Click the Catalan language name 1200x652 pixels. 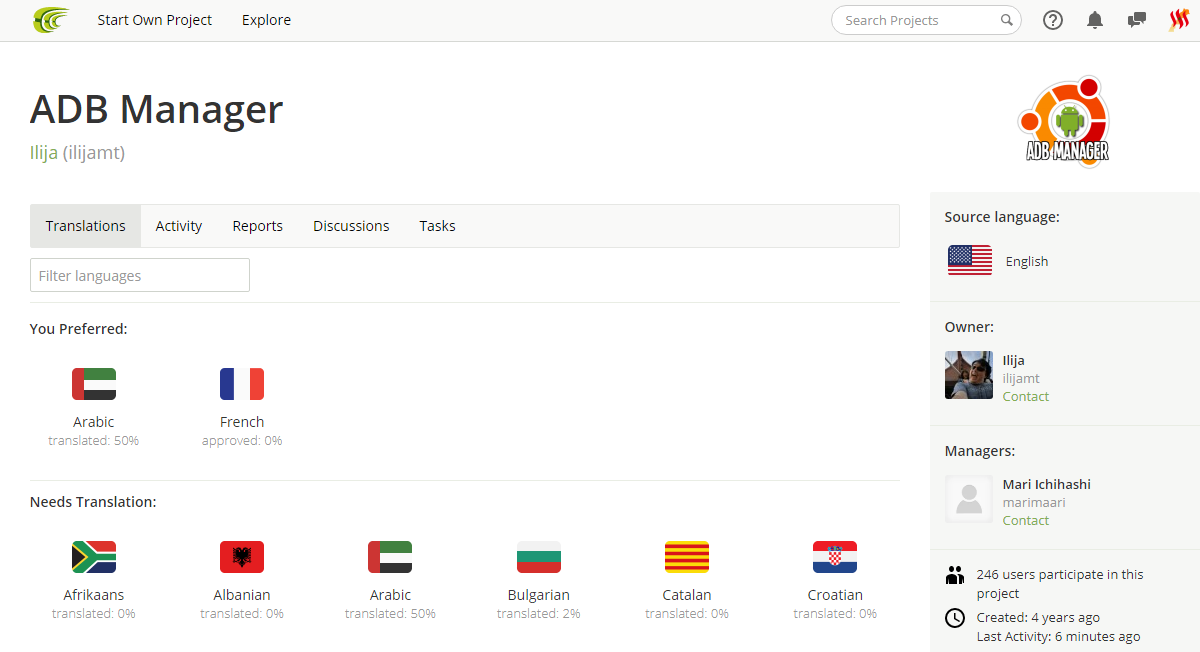(687, 595)
